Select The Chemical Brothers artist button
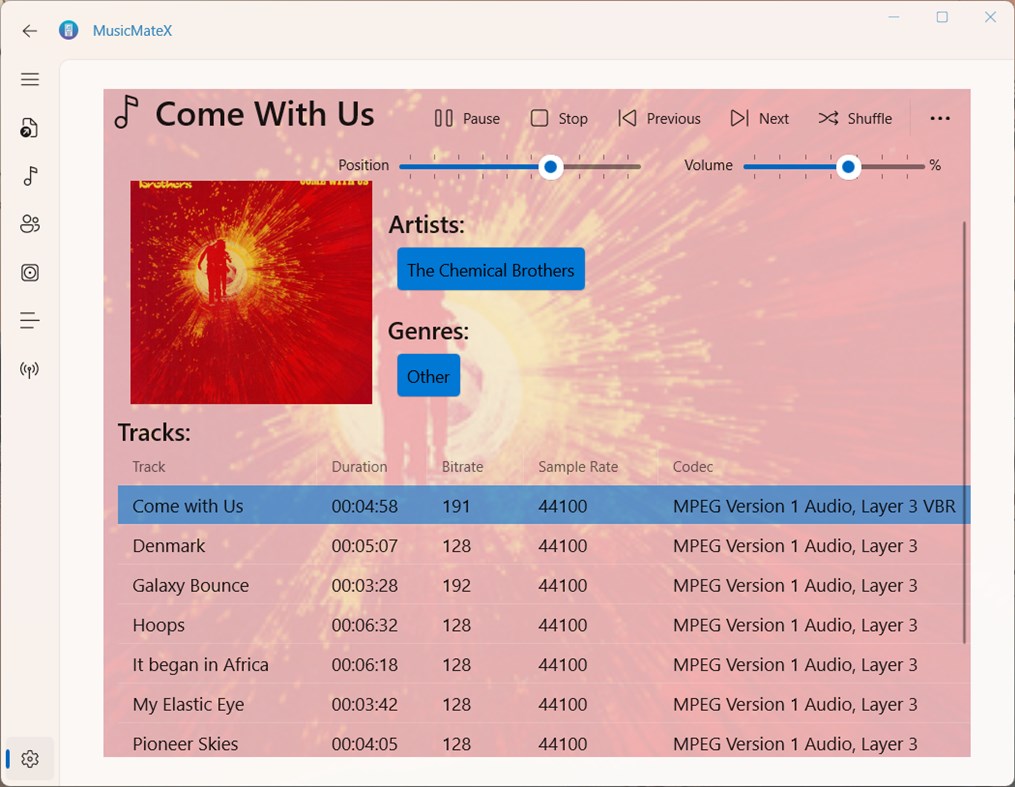The width and height of the screenshot is (1015, 787). pyautogui.click(x=490, y=269)
